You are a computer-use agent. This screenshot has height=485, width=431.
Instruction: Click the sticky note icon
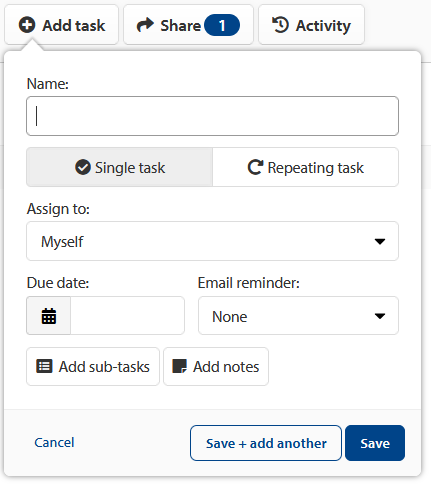[x=179, y=366]
